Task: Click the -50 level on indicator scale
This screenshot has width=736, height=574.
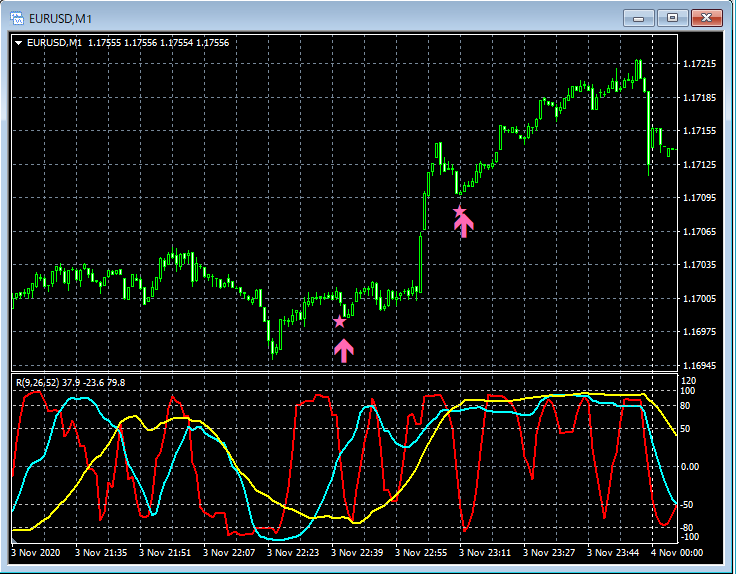Action: 687,505
